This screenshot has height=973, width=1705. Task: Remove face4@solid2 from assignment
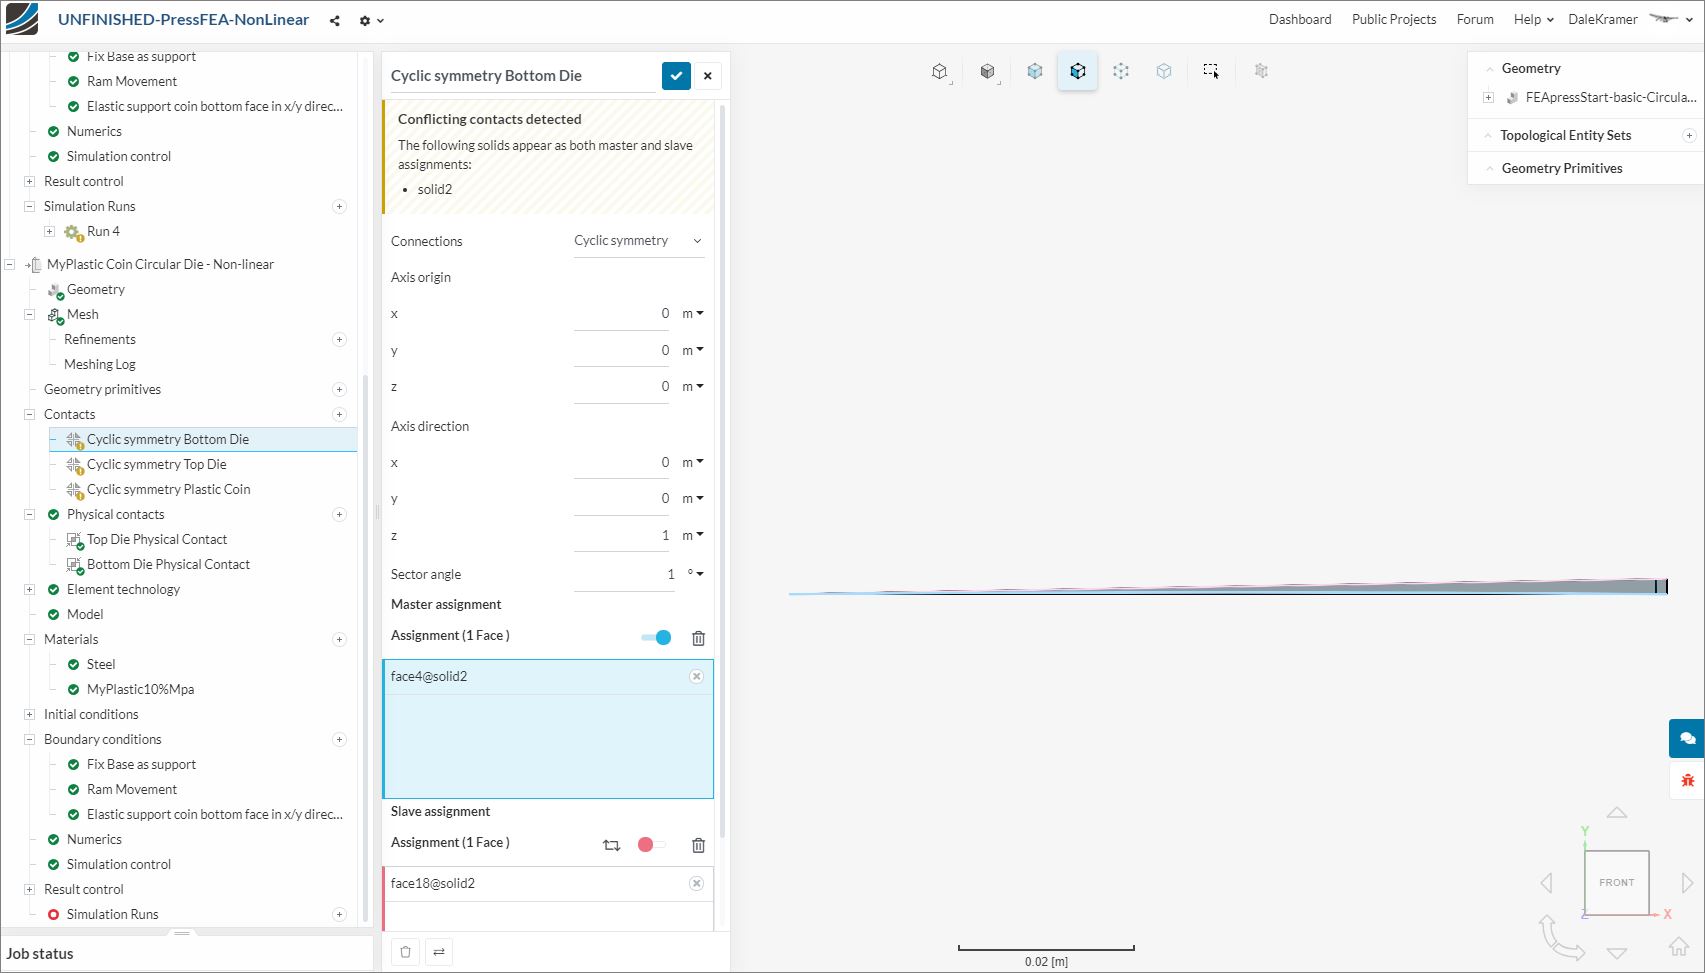tap(697, 677)
